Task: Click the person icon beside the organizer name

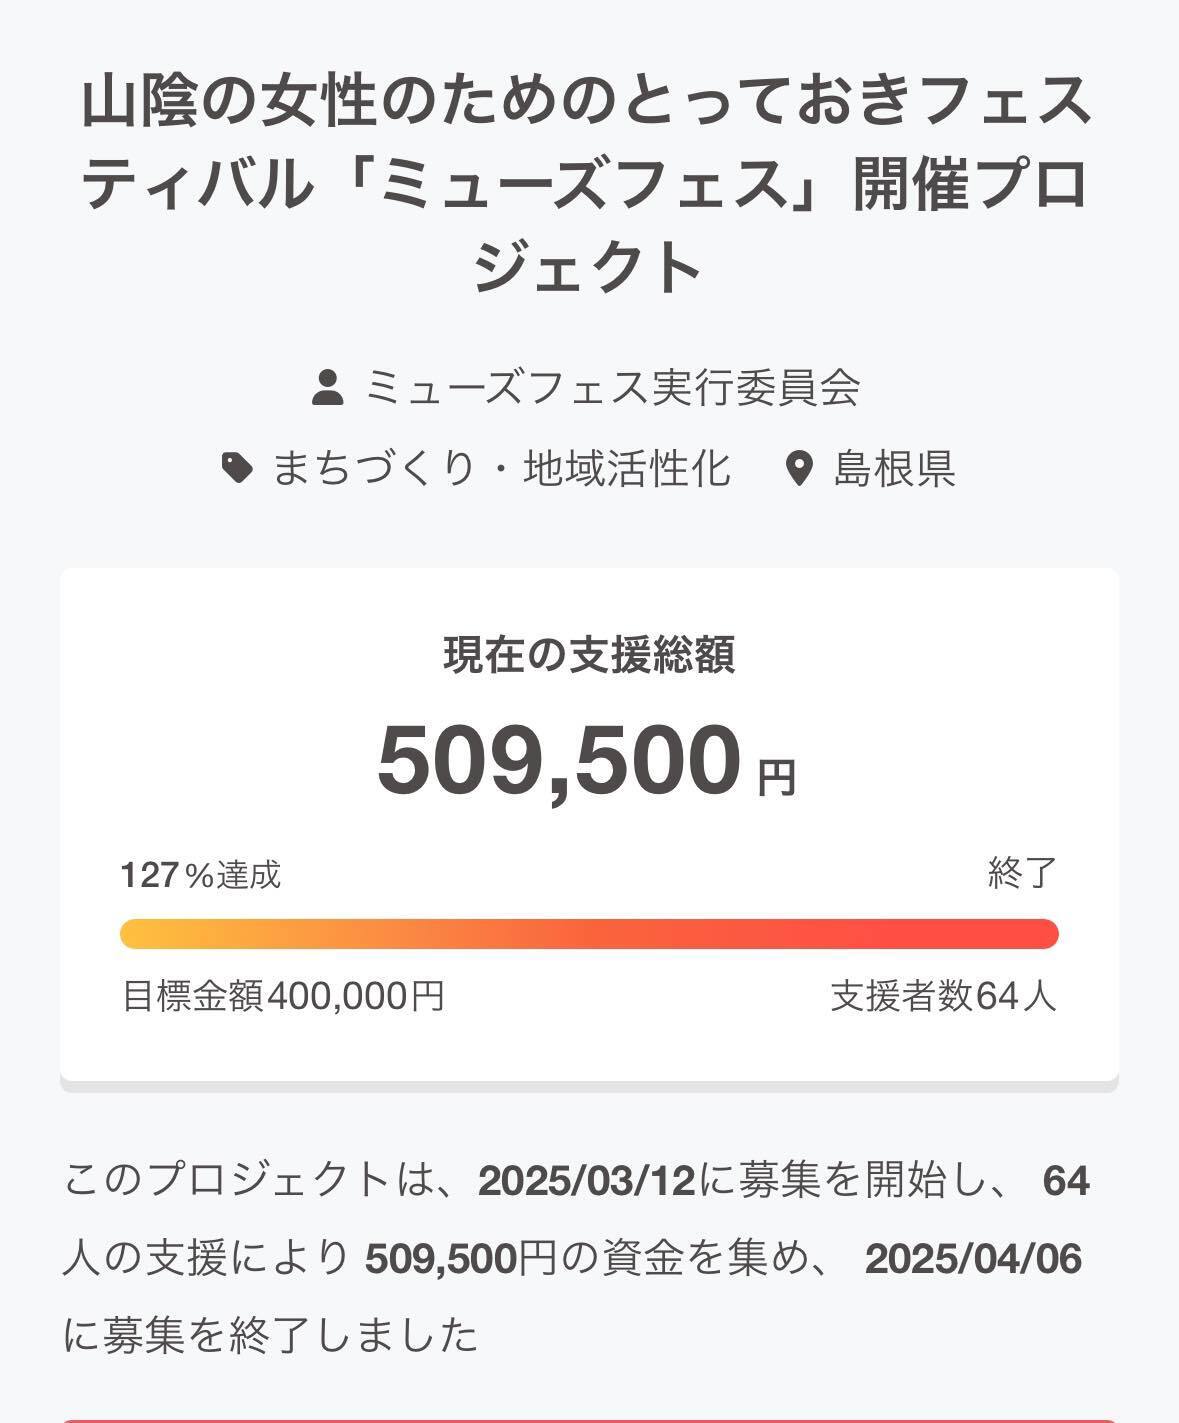Action: [x=327, y=387]
